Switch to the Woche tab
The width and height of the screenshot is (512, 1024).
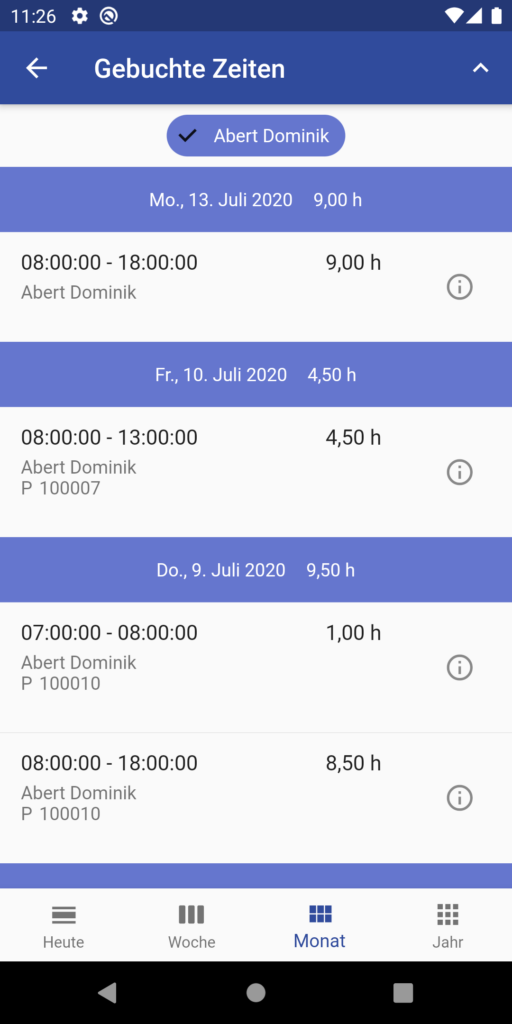pos(191,925)
